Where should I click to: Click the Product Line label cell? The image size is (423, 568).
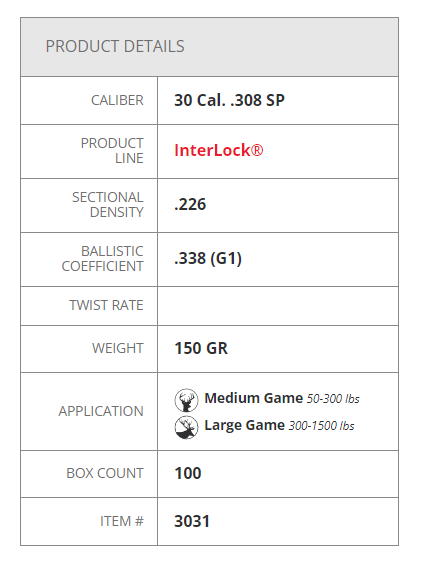point(89,151)
